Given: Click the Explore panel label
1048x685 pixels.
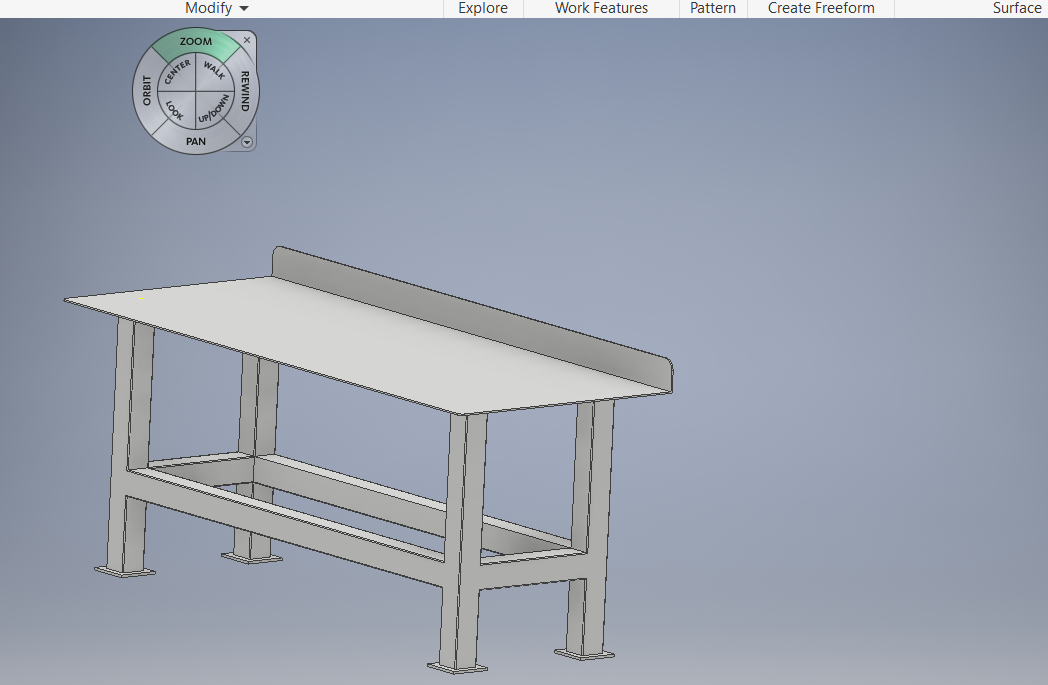Looking at the screenshot, I should tap(483, 8).
